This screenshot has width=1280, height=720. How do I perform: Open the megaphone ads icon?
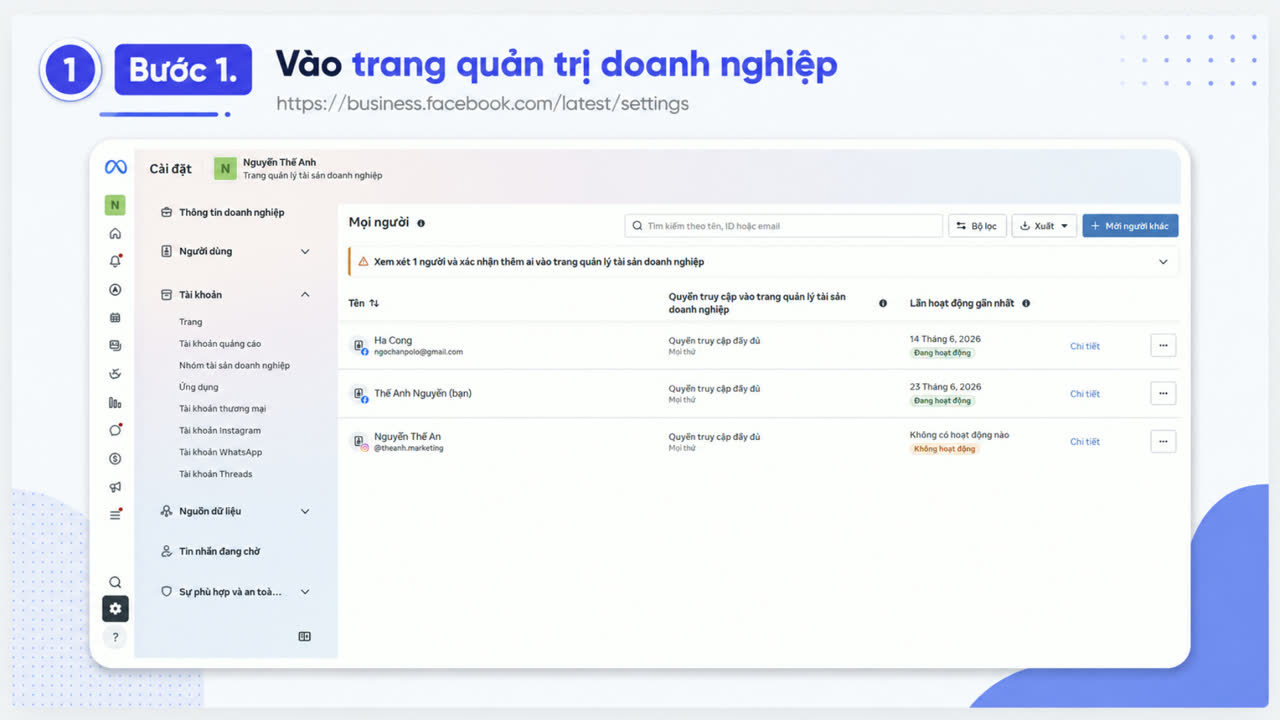(x=115, y=487)
